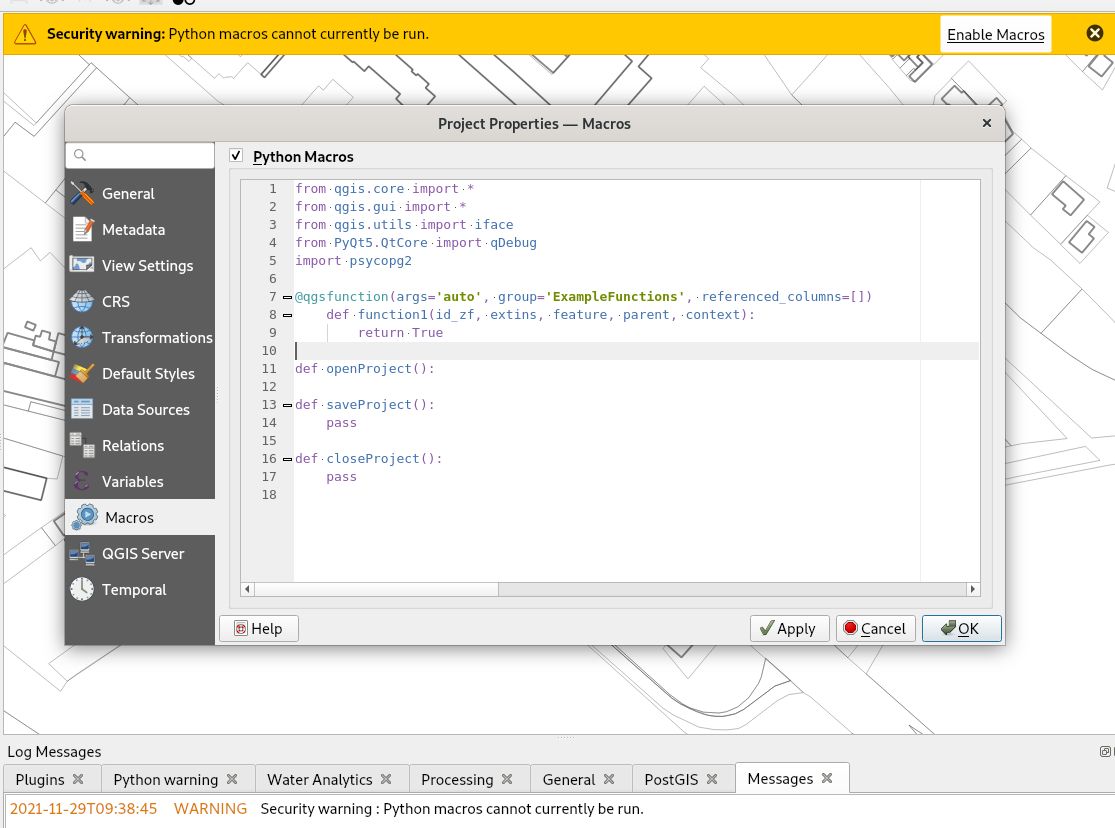1115x828 pixels.
Task: Click the 'def closeProject():' code line
Action: click(x=368, y=459)
